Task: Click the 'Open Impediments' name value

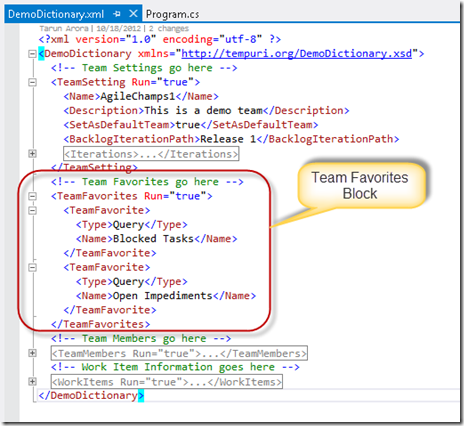Action: coord(163,296)
